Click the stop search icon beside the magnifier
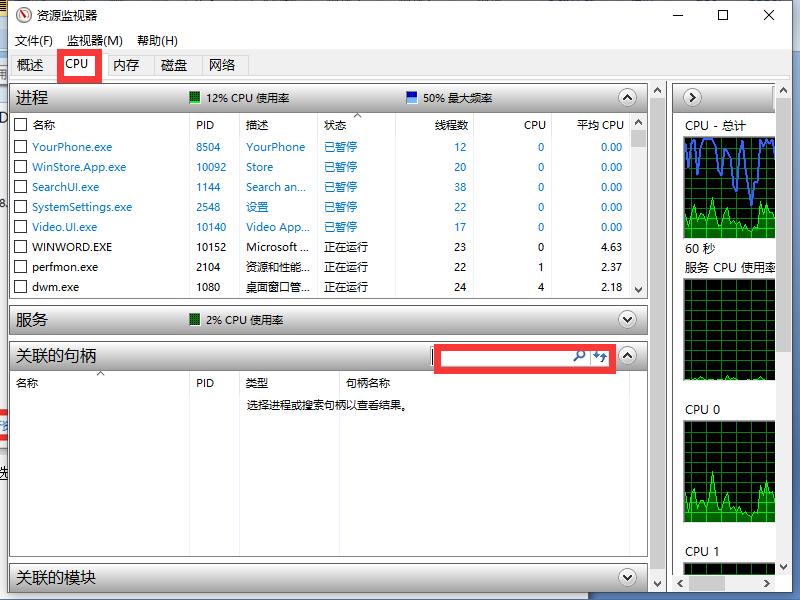The width and height of the screenshot is (800, 600). (x=596, y=357)
